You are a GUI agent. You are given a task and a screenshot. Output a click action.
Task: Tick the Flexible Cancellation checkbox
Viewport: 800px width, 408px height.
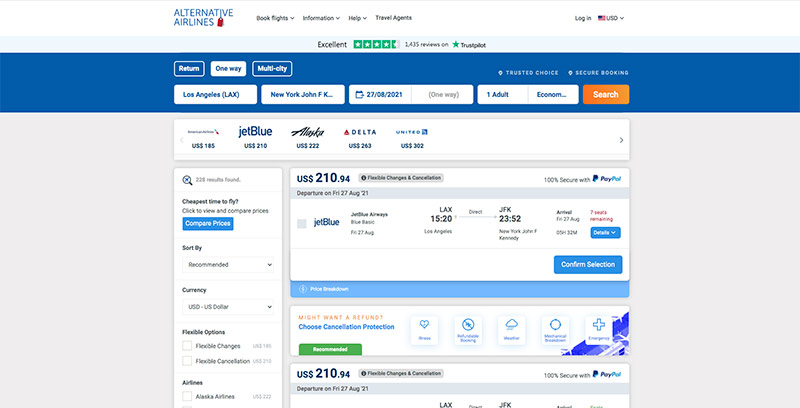tap(187, 361)
